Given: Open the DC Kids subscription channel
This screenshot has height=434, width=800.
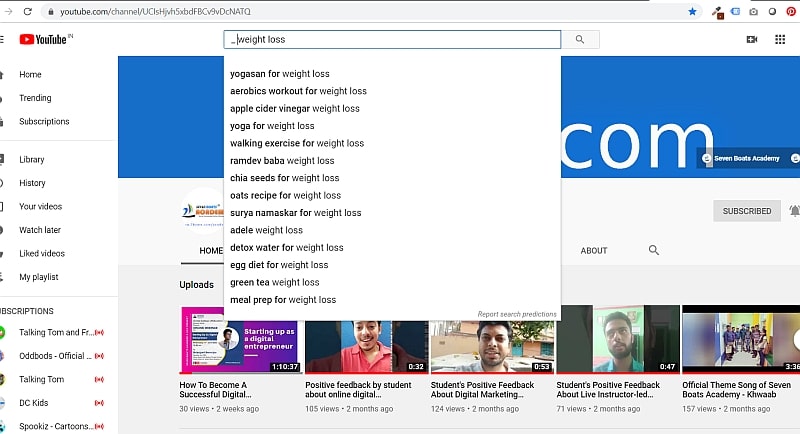Looking at the screenshot, I should tap(34, 402).
